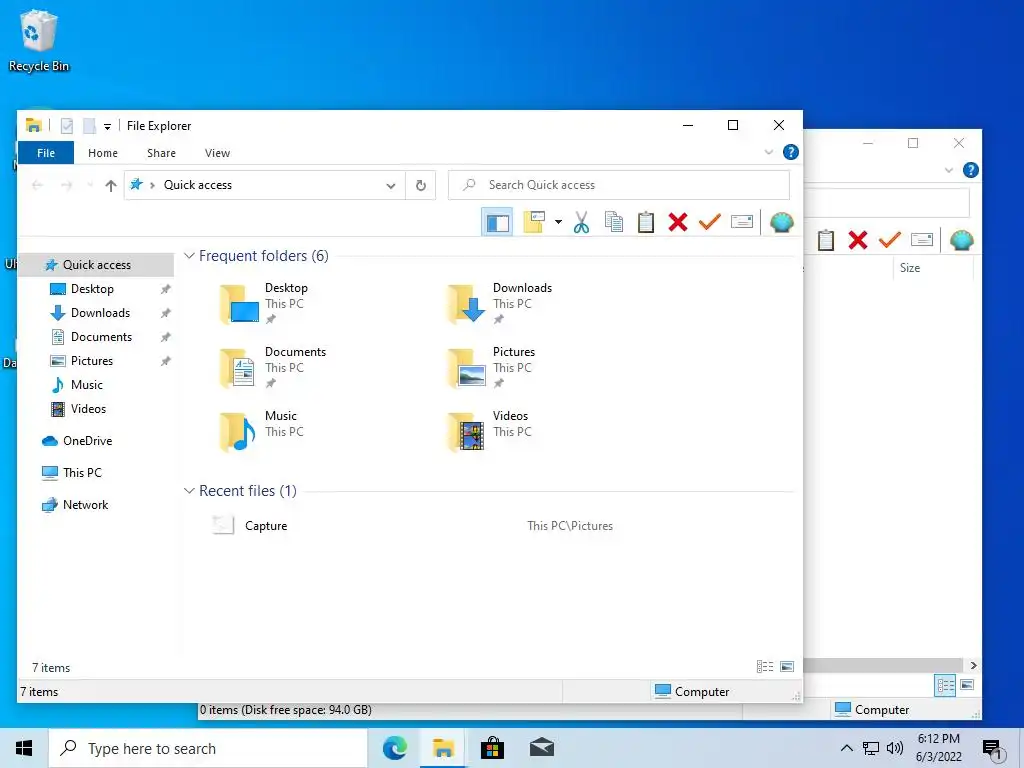
Task: Select Quick access in the navigation pane
Action: 97,264
